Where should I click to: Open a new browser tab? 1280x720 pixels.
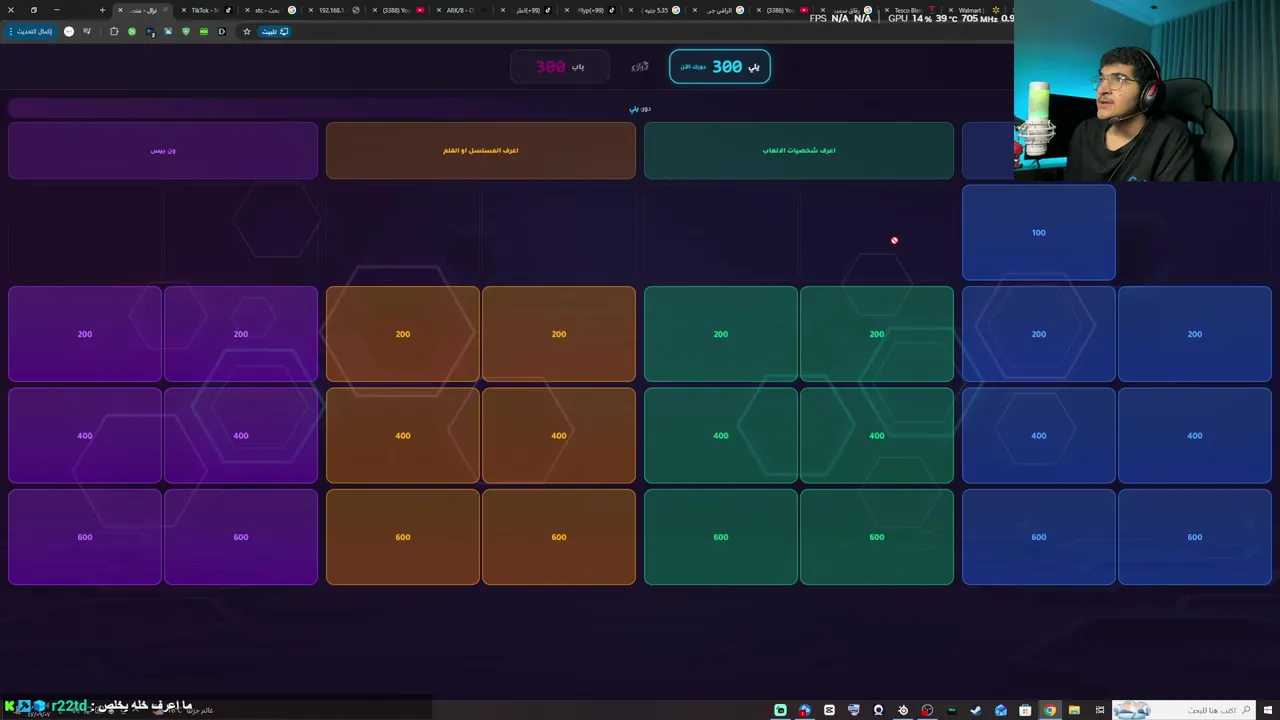pos(102,10)
